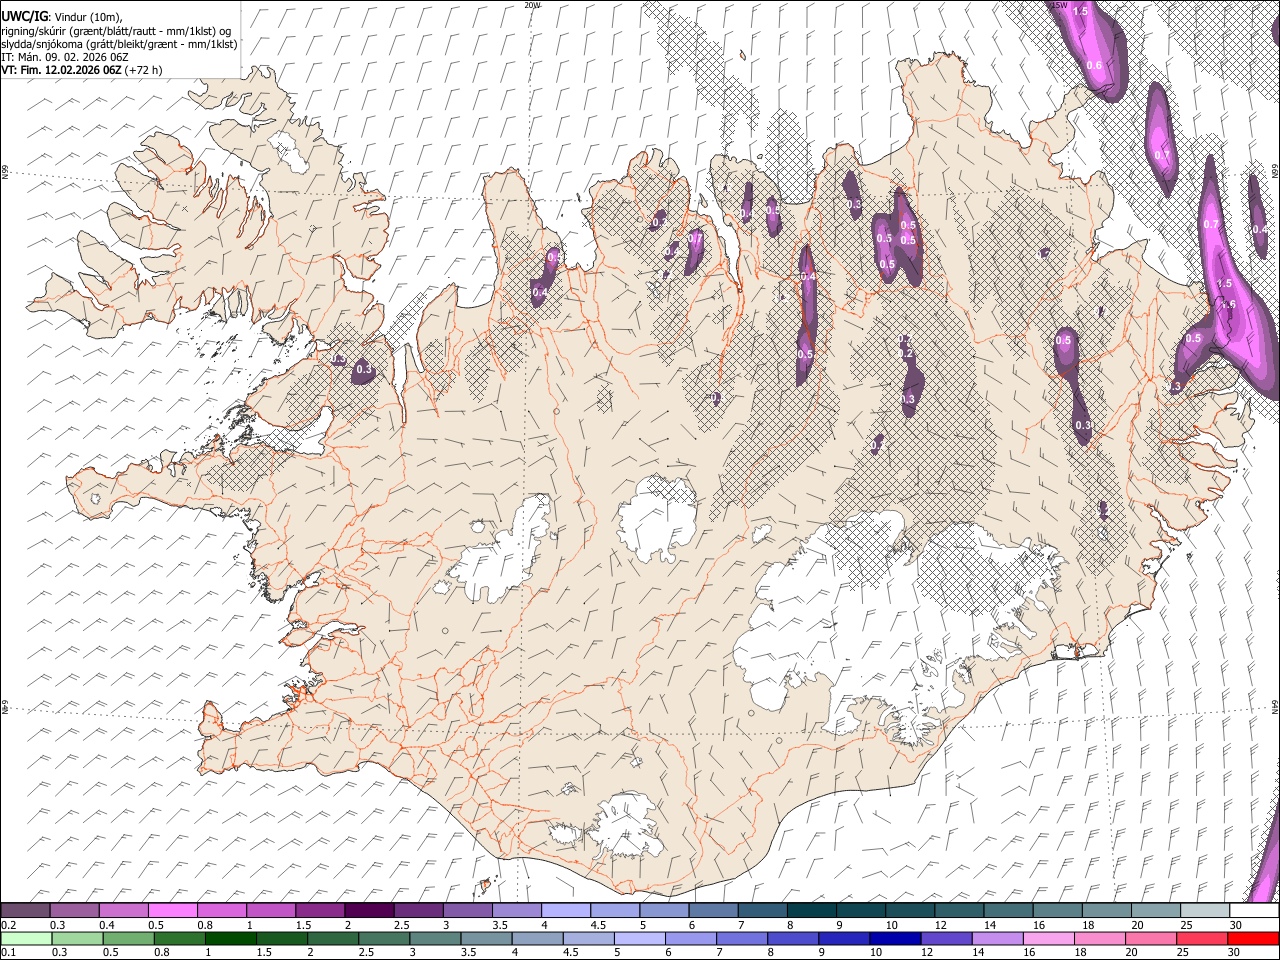This screenshot has height=960, width=1280.
Task: Pick the darkest purple 2 swatch in the snow scale
Action: pyautogui.click(x=369, y=911)
